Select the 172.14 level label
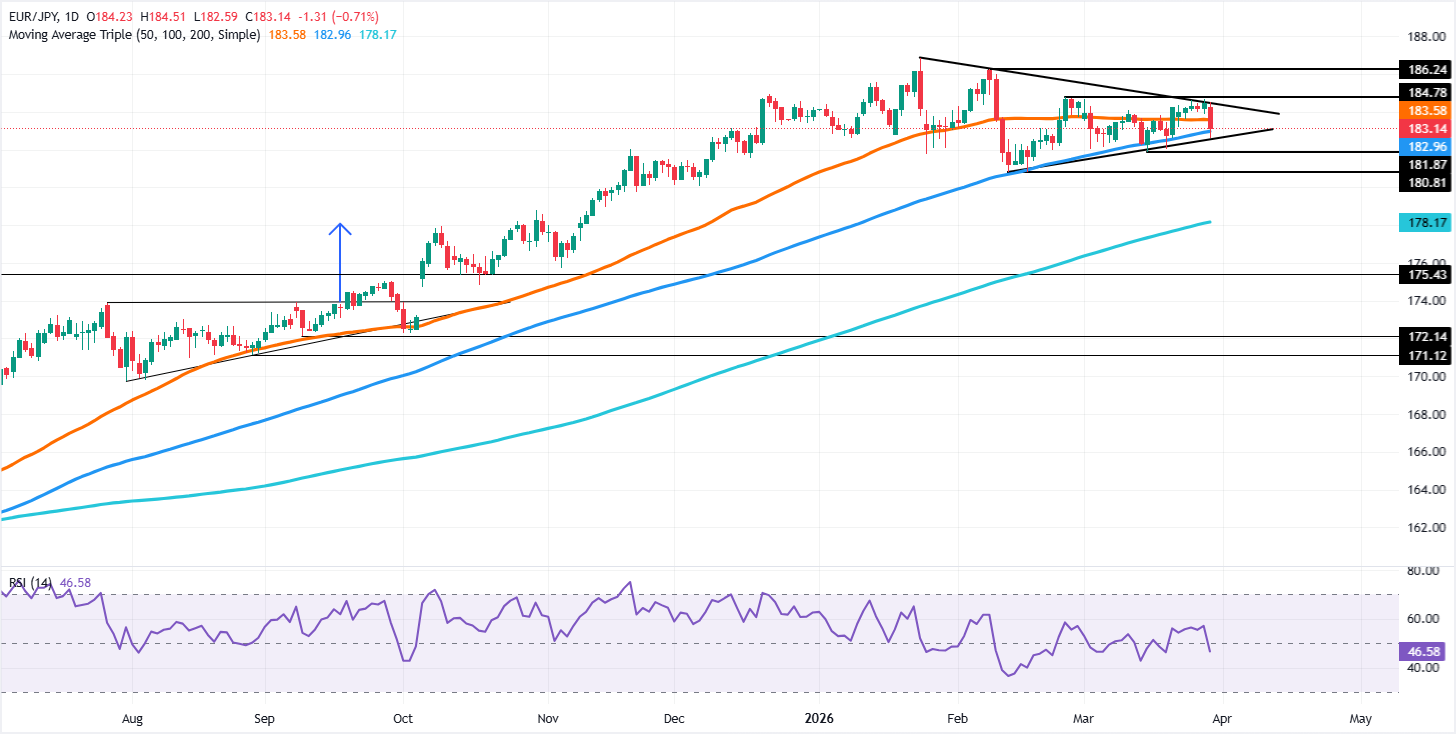Viewport: 1456px width, 734px height. (x=1424, y=337)
